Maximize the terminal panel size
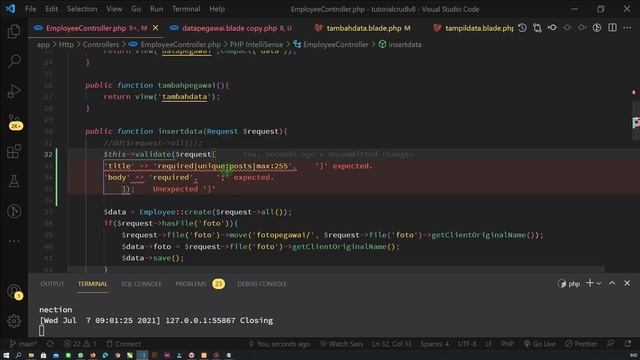 612,283
